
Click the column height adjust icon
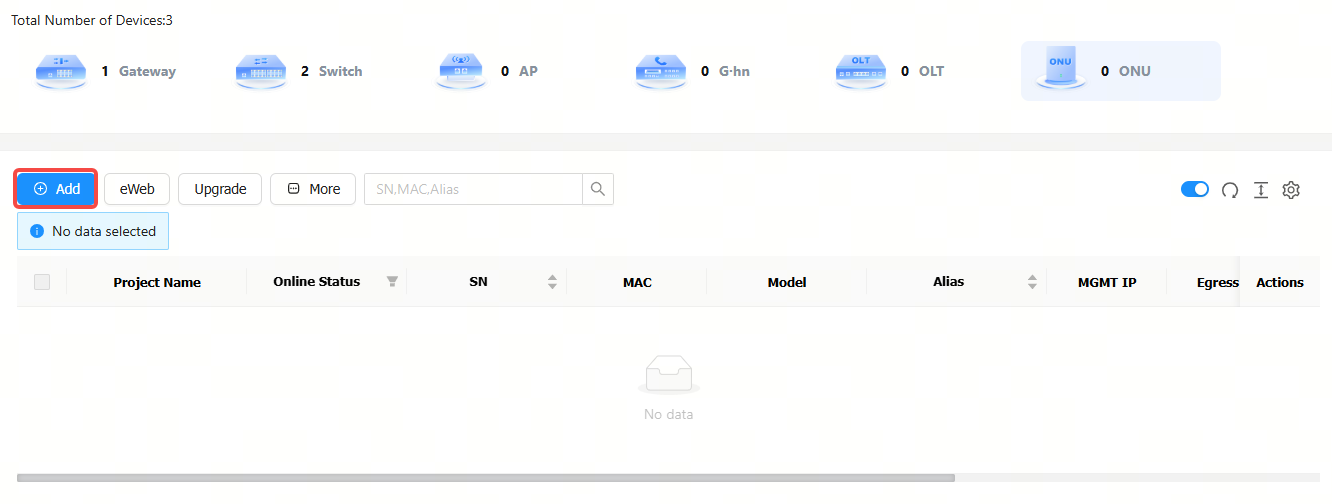click(1261, 190)
